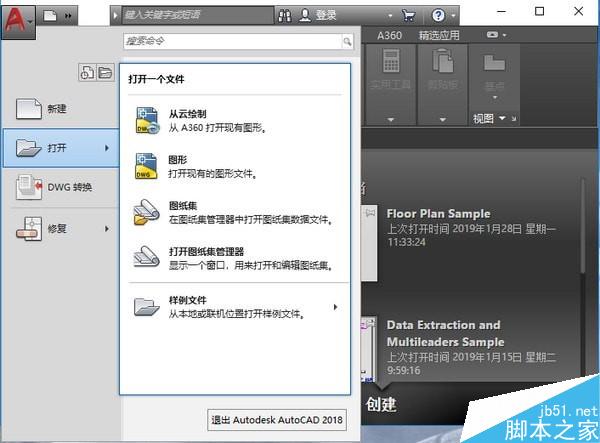Screen dimensions: 600x443
Task: Expand the 实用工具 panel dropdown arrow
Action: tap(391, 120)
